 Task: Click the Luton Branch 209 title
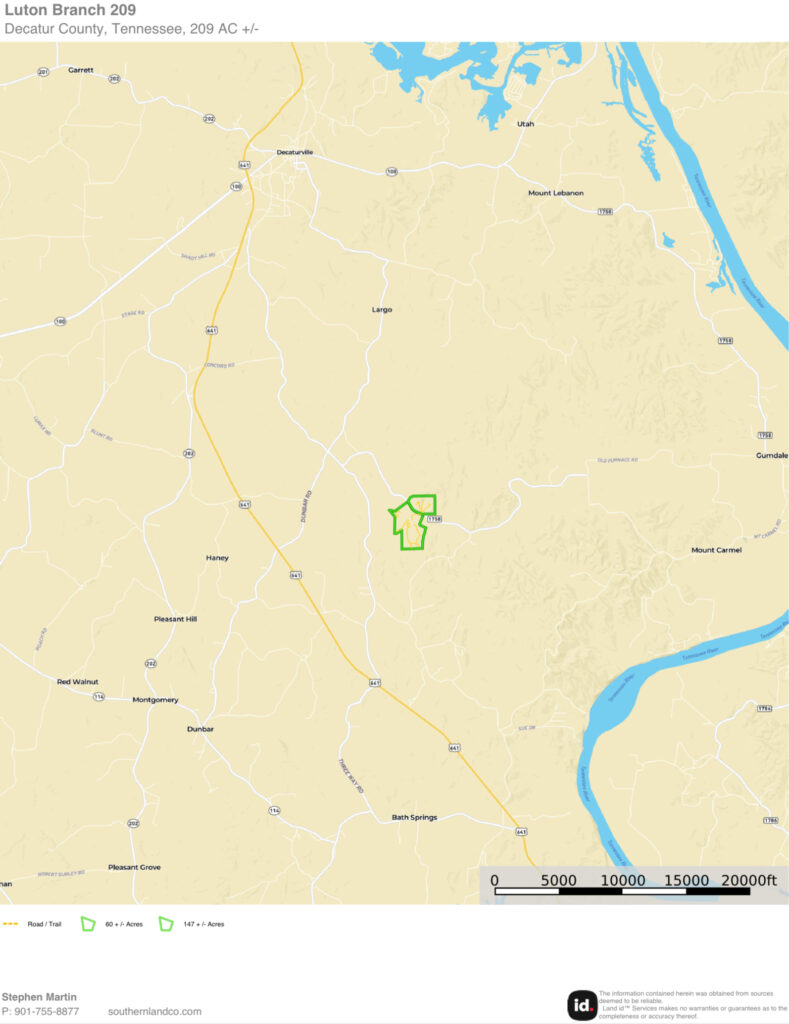(x=71, y=10)
